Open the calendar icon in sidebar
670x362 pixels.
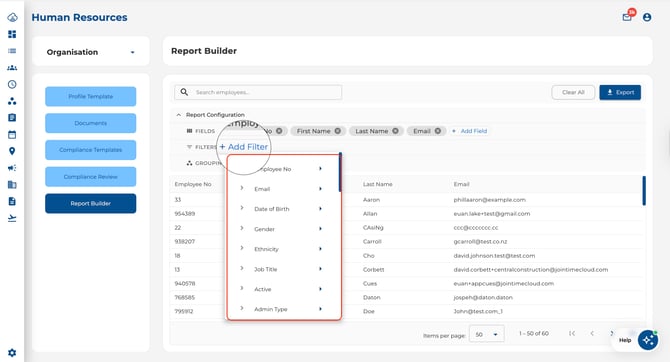(x=12, y=135)
